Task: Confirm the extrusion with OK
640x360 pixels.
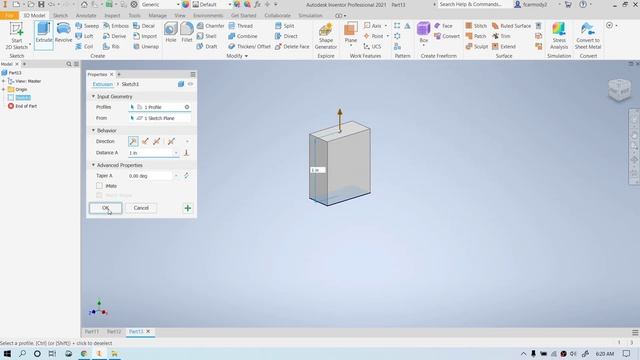Action: pos(105,208)
